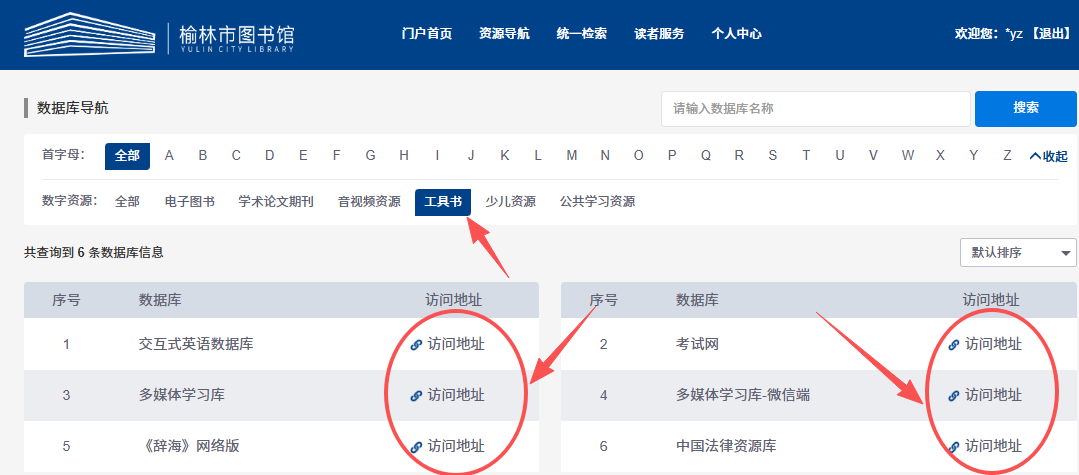Click link icon for 多媒体学习库-微信端

click(x=953, y=396)
